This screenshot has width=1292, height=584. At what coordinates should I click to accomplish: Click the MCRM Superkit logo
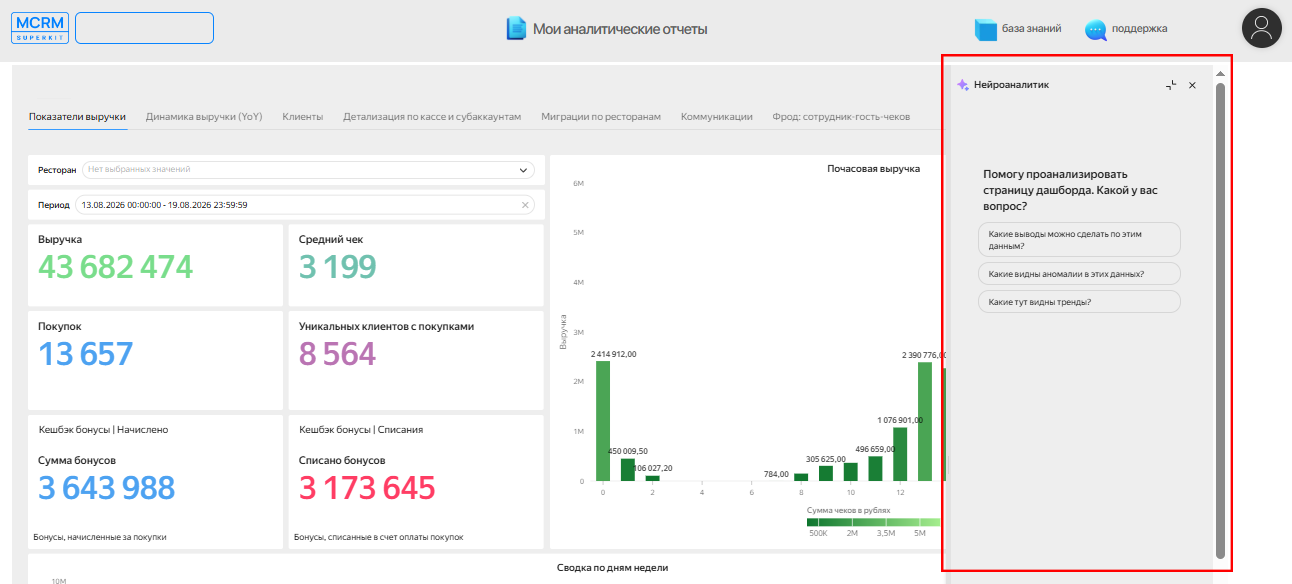[40, 28]
